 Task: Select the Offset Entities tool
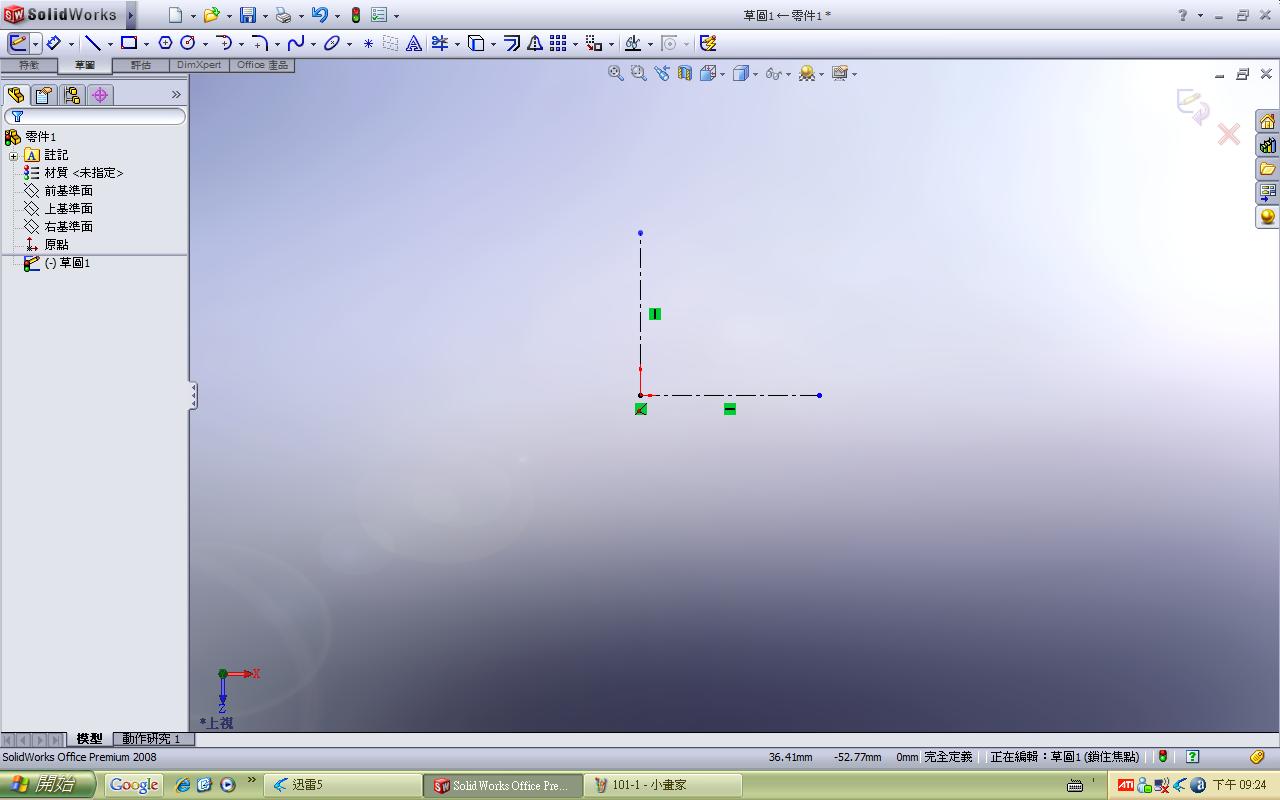pos(512,43)
